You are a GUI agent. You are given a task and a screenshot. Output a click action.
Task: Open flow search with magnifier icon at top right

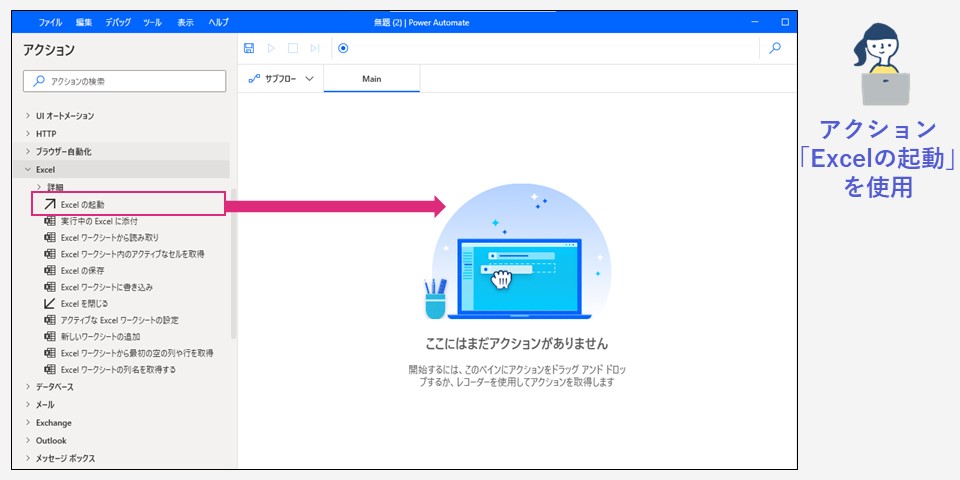tap(775, 48)
